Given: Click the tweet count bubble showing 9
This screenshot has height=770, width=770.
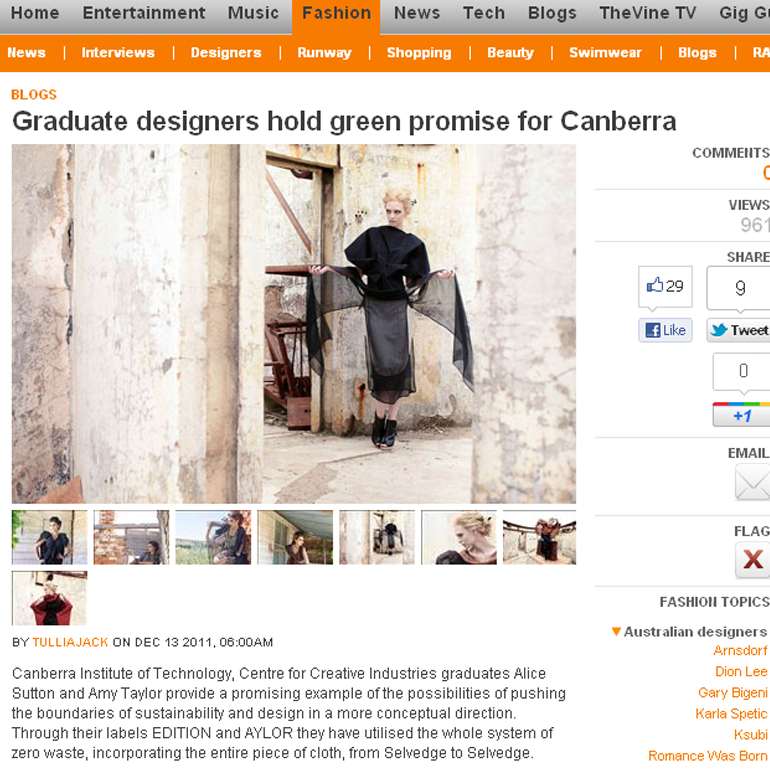Looking at the screenshot, I should tap(739, 288).
